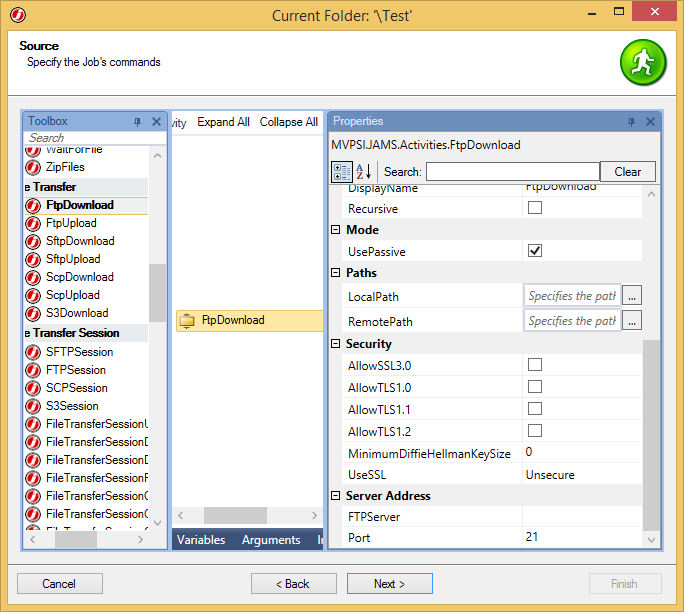
Task: Open the Arguments tab
Action: (271, 540)
